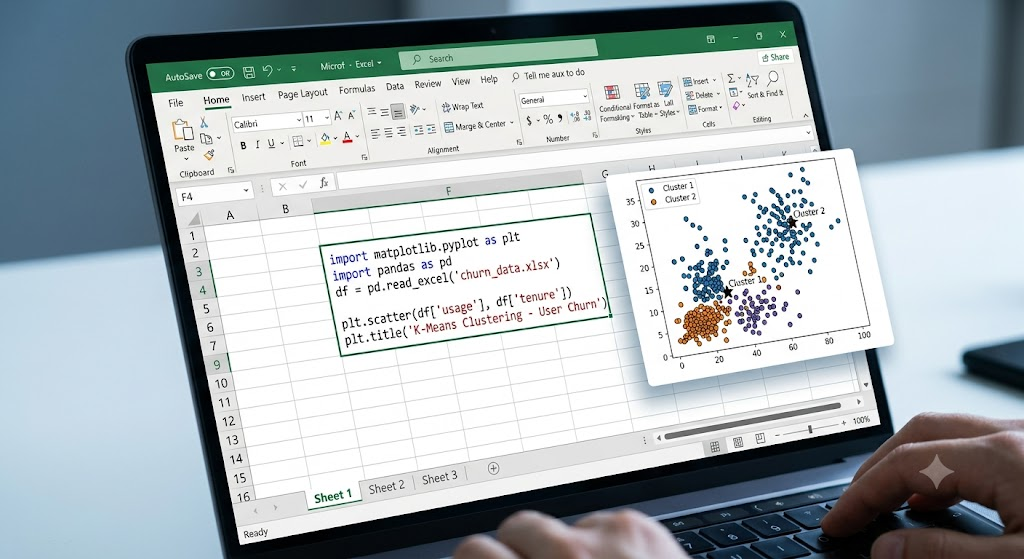
Task: Switch to the Page Layout tab
Action: [x=302, y=93]
